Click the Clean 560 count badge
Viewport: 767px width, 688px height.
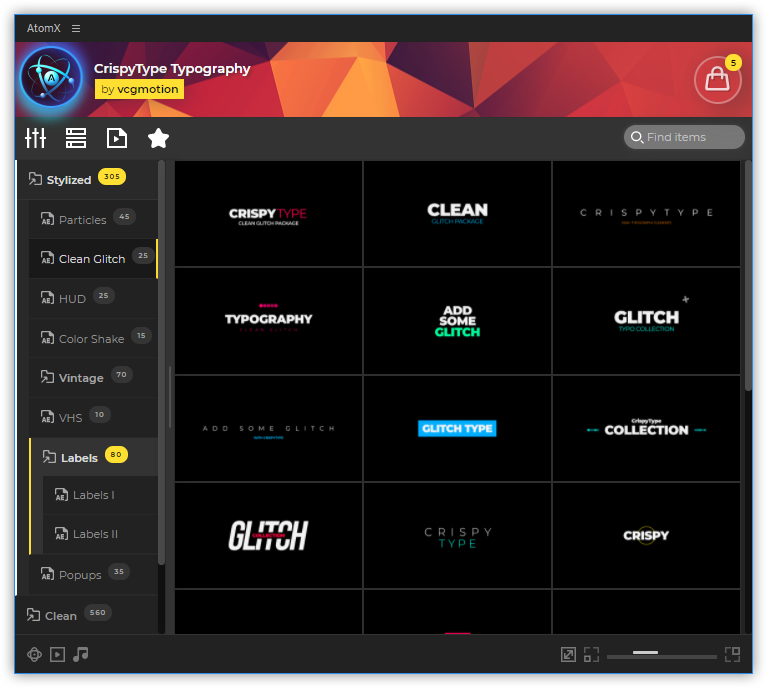(98, 612)
